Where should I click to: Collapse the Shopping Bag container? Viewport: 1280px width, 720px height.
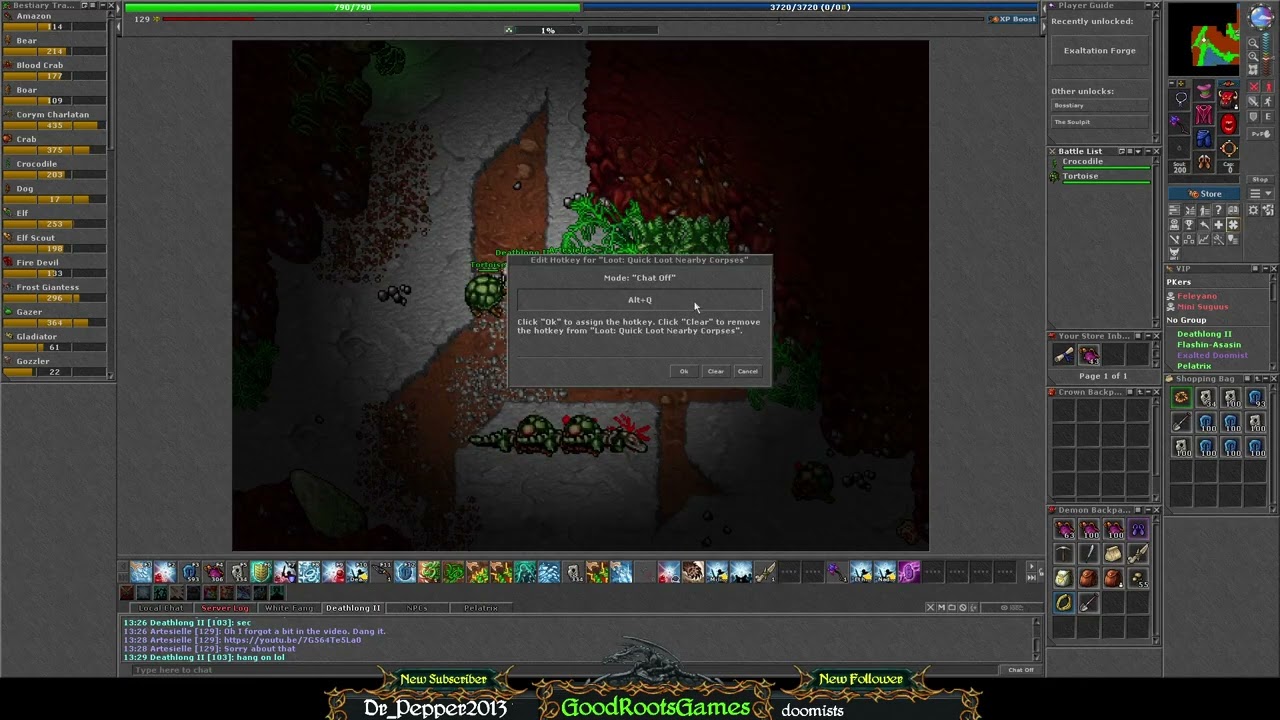coord(1266,379)
